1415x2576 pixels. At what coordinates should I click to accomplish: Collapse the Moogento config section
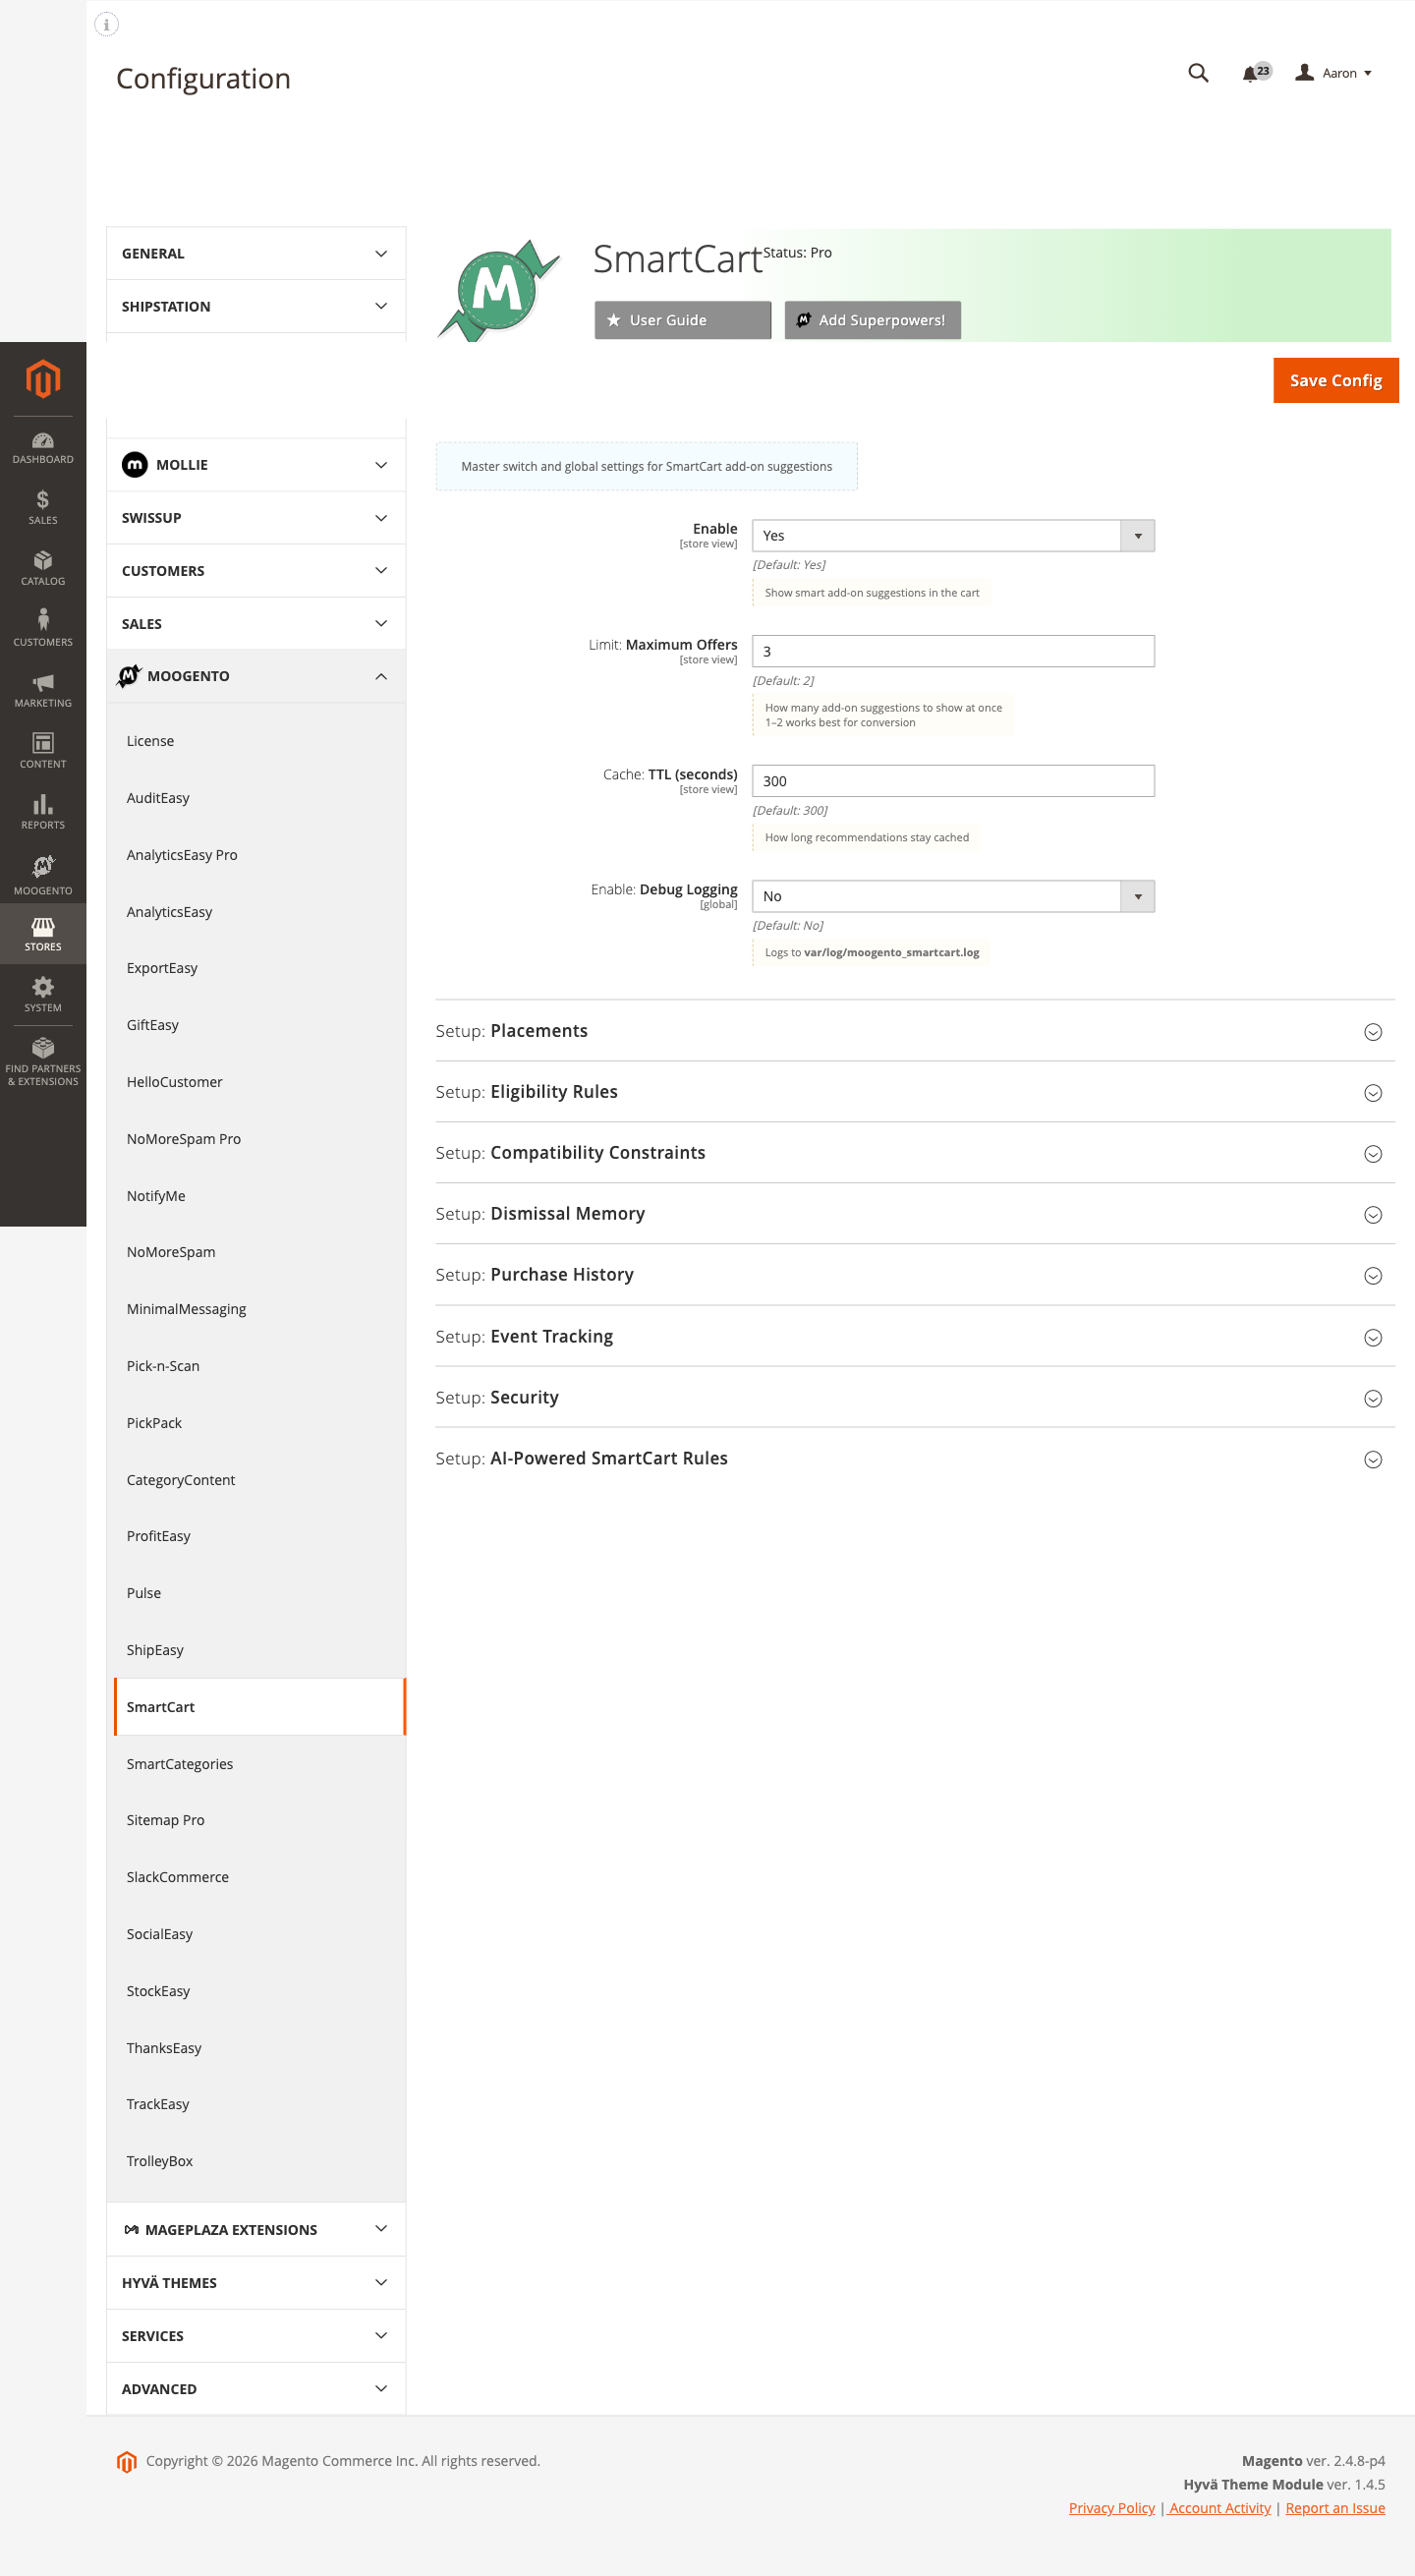coord(256,677)
